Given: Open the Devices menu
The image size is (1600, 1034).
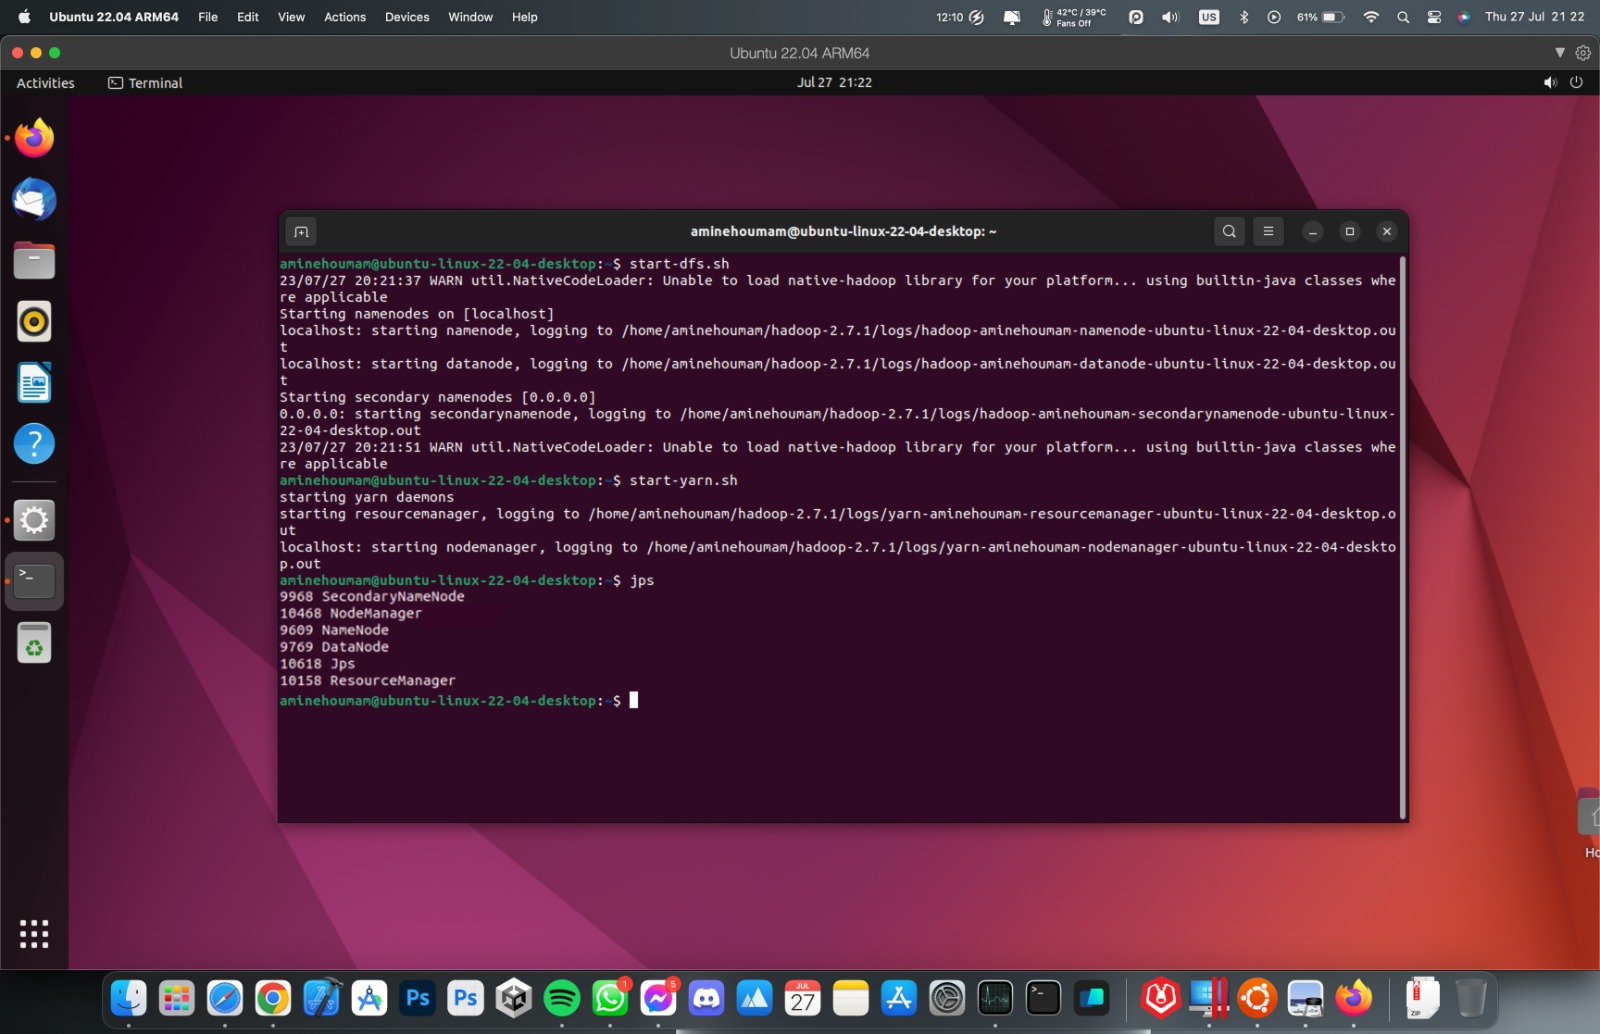Looking at the screenshot, I should pyautogui.click(x=406, y=17).
